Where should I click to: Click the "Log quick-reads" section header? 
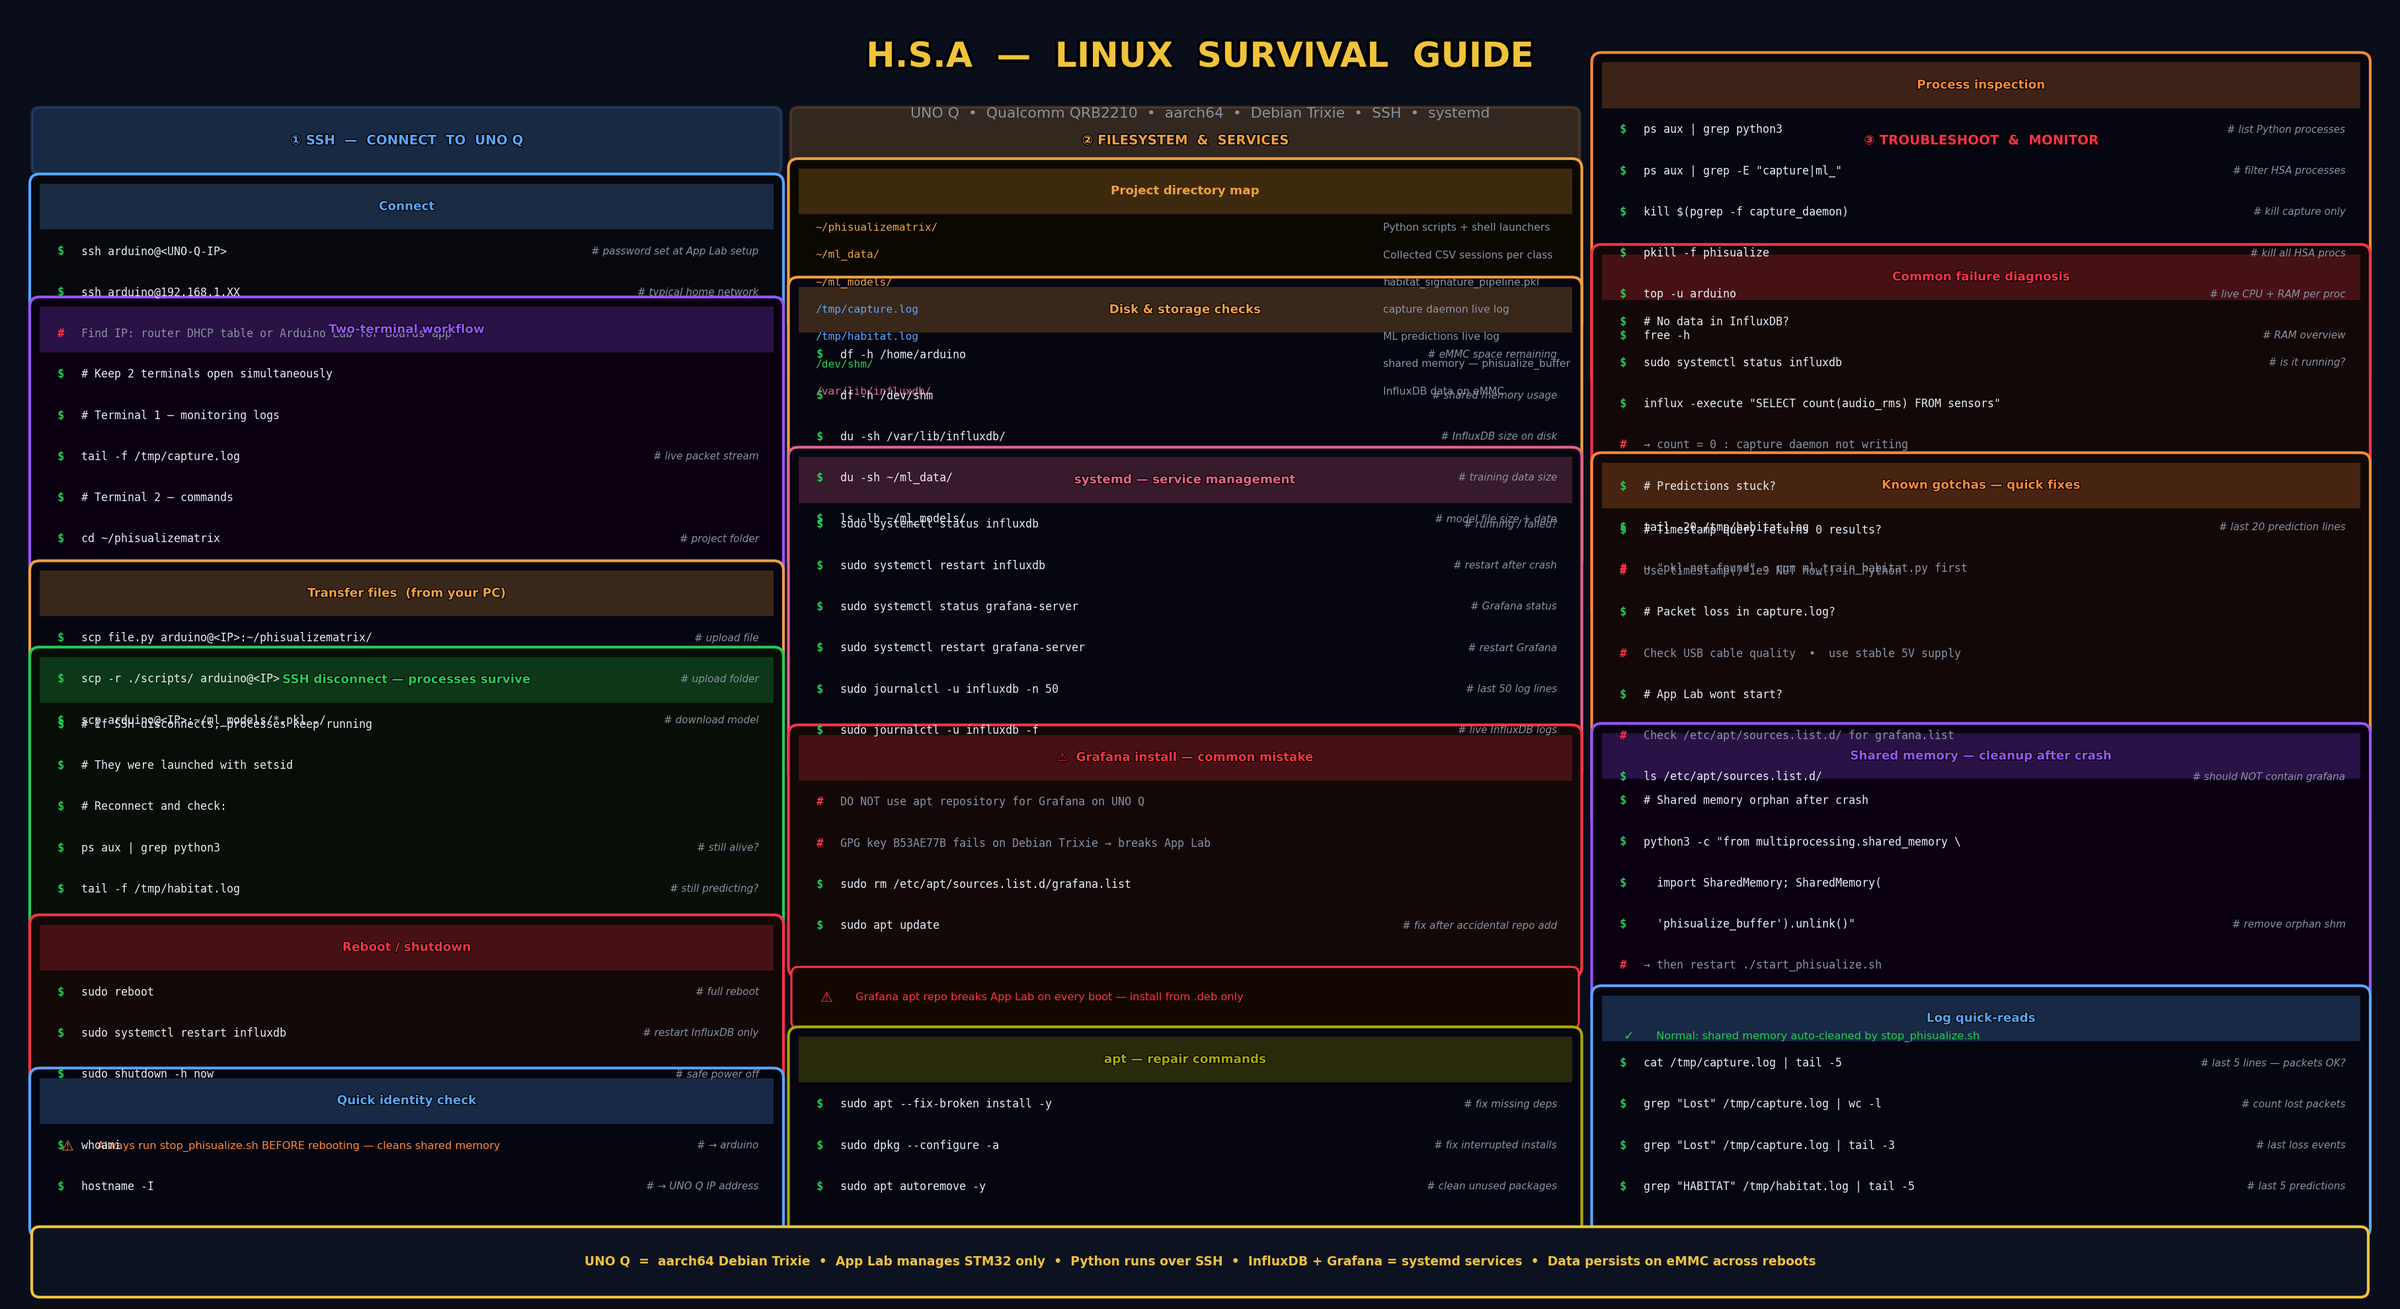coord(1981,1018)
